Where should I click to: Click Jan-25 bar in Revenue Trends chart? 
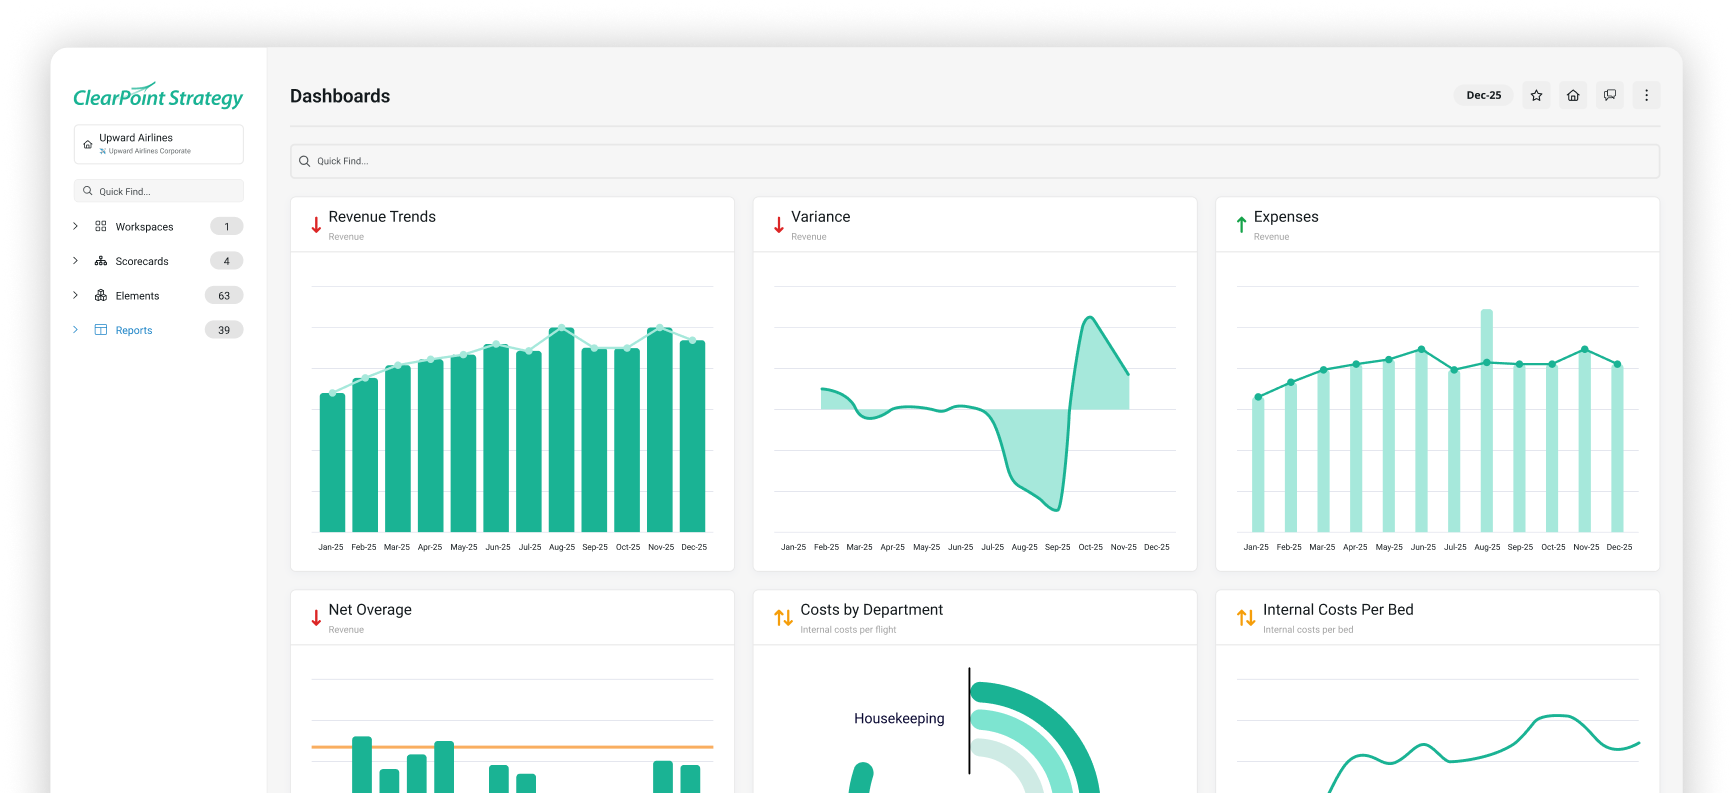[332, 462]
